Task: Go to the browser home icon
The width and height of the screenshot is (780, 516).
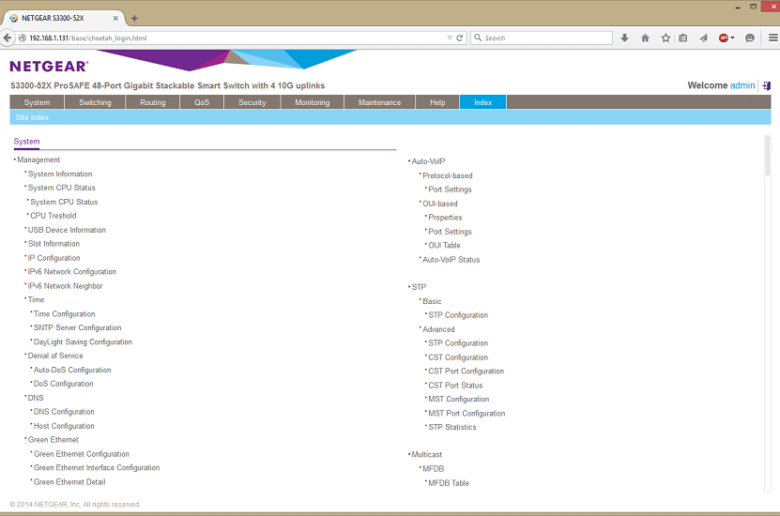Action: [x=645, y=38]
